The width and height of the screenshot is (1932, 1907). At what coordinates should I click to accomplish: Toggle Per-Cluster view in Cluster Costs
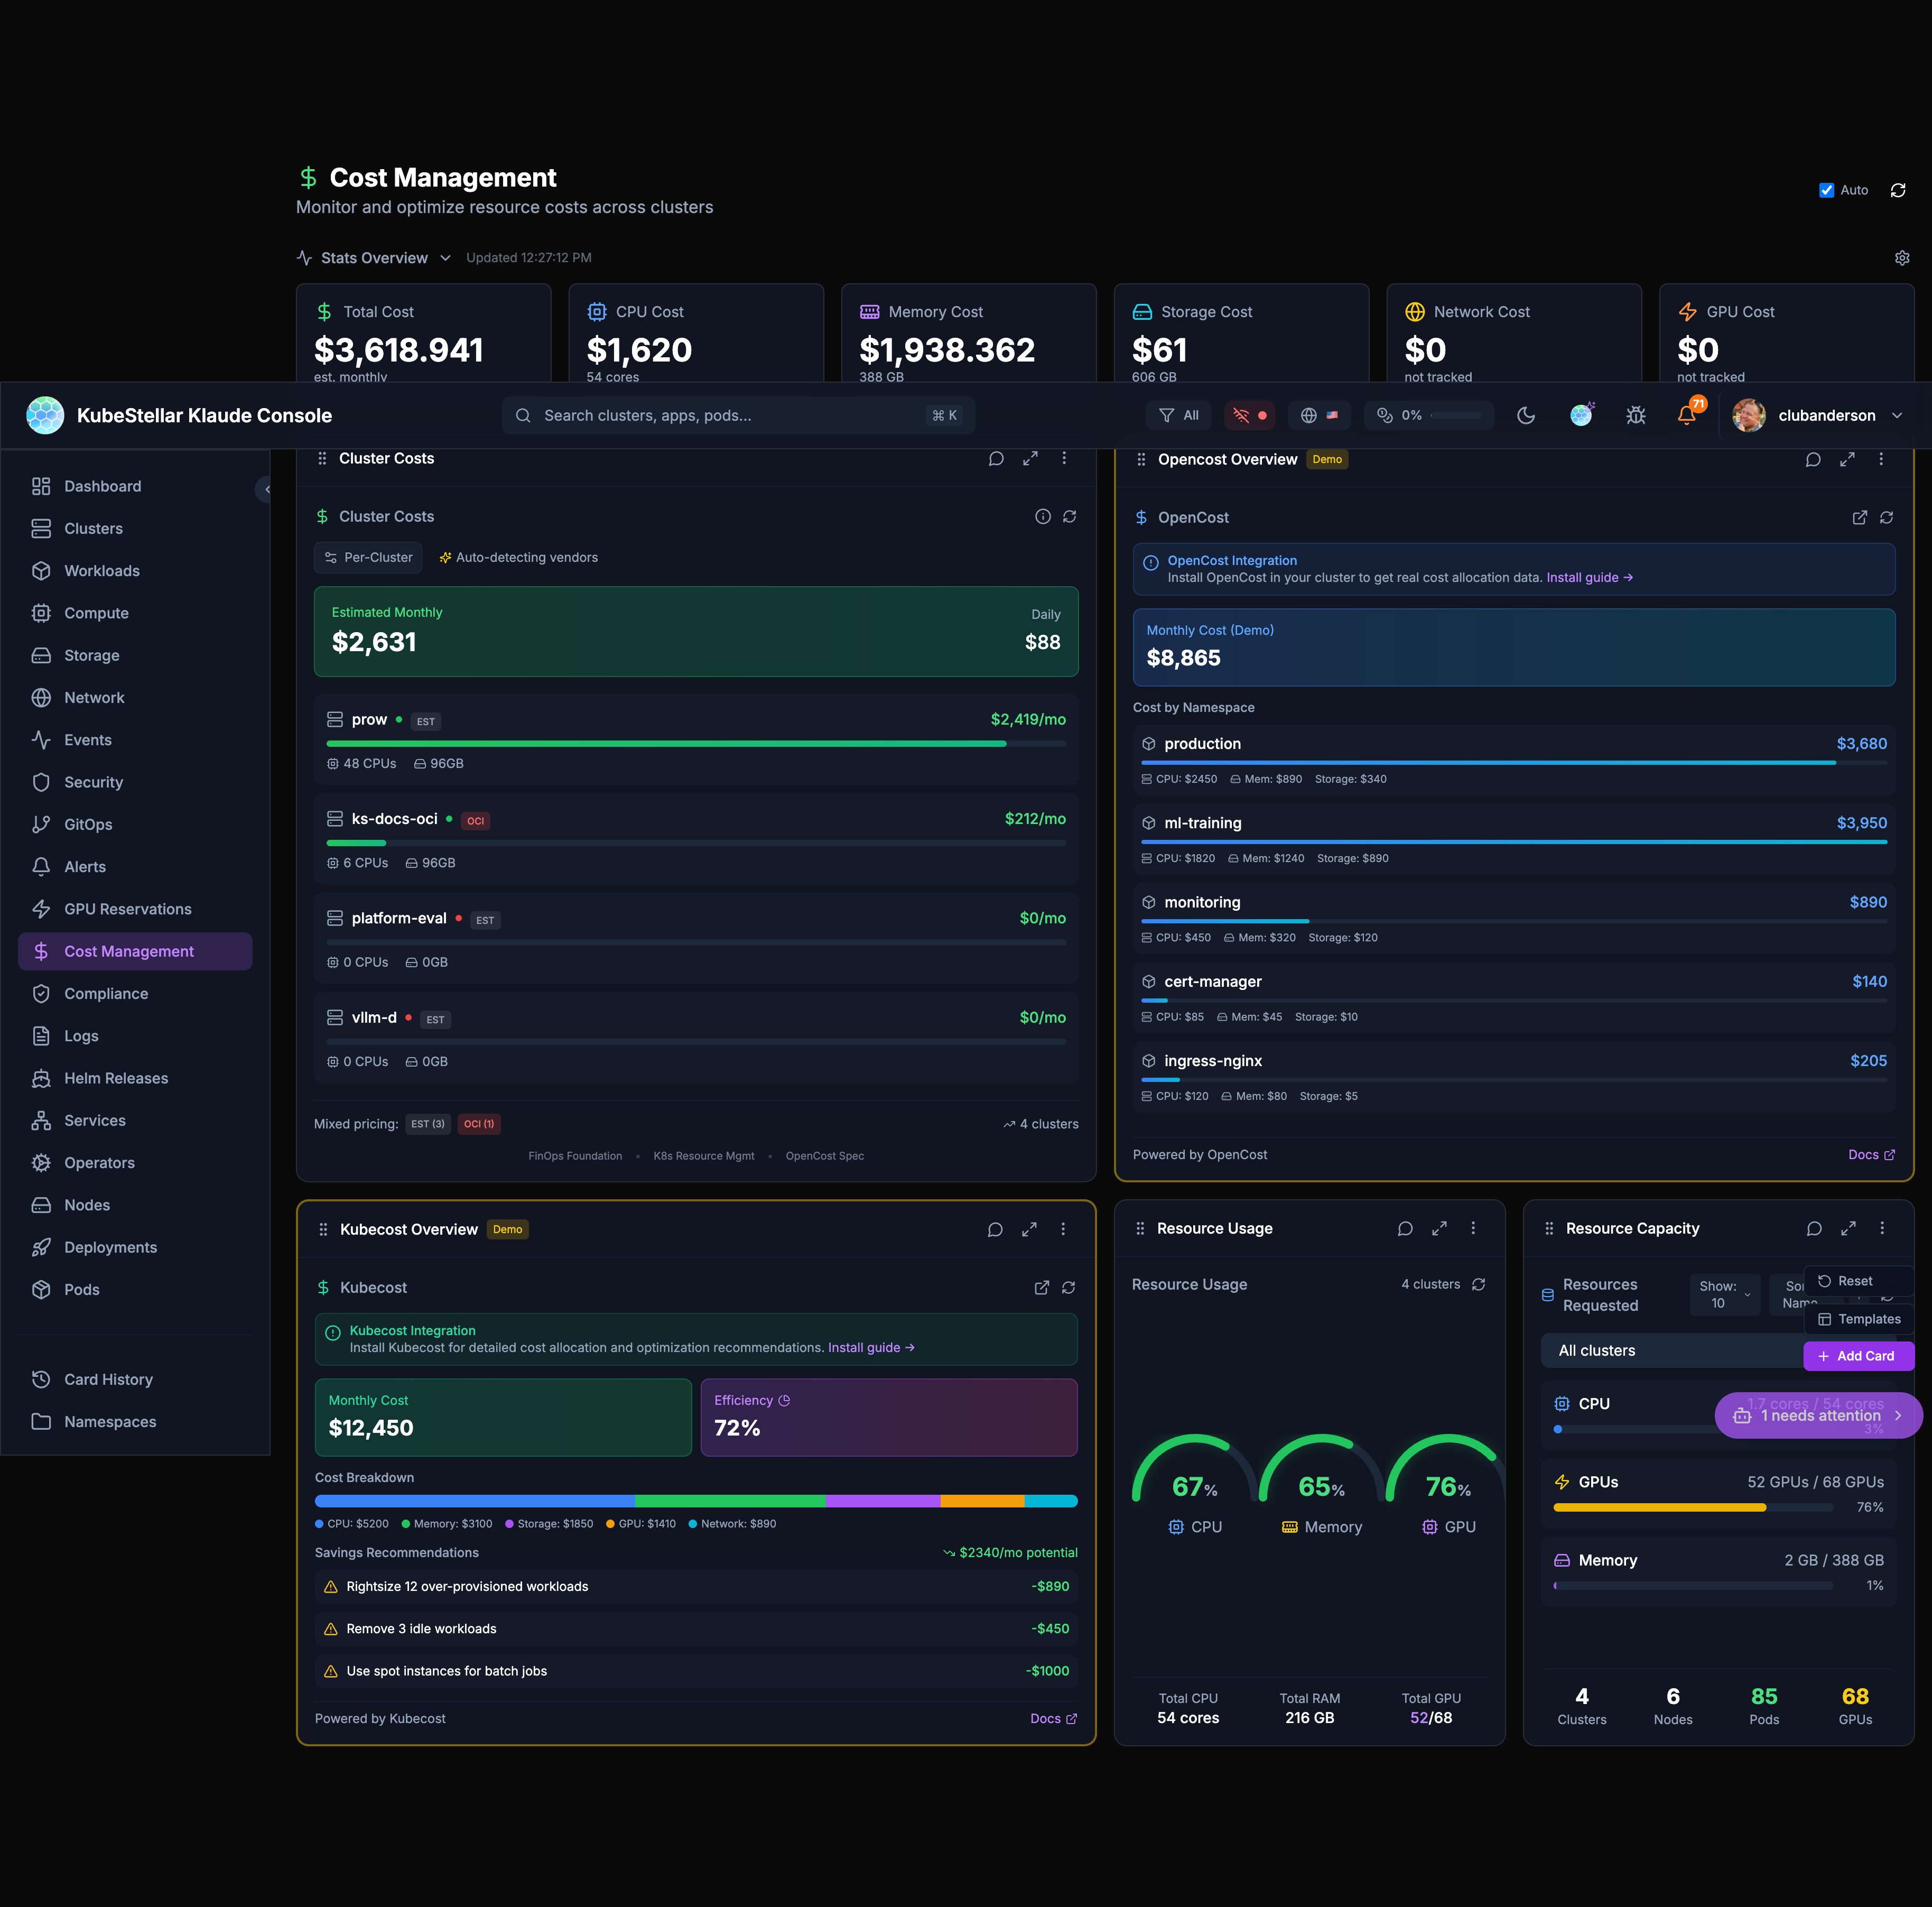point(368,557)
